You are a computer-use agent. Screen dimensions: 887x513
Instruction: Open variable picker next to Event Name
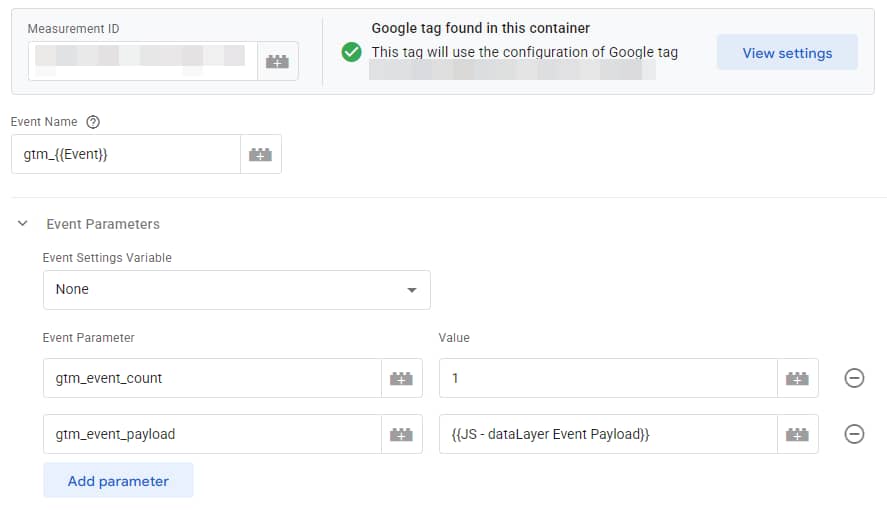pos(260,155)
